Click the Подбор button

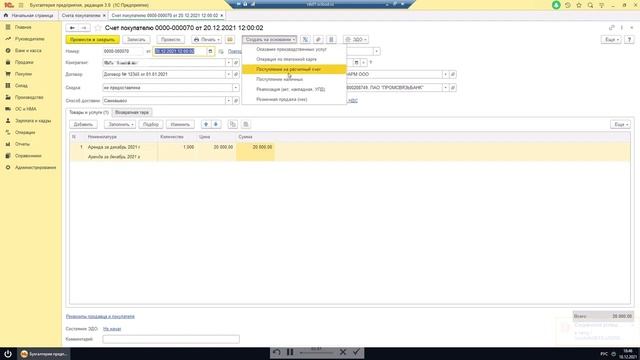151,124
